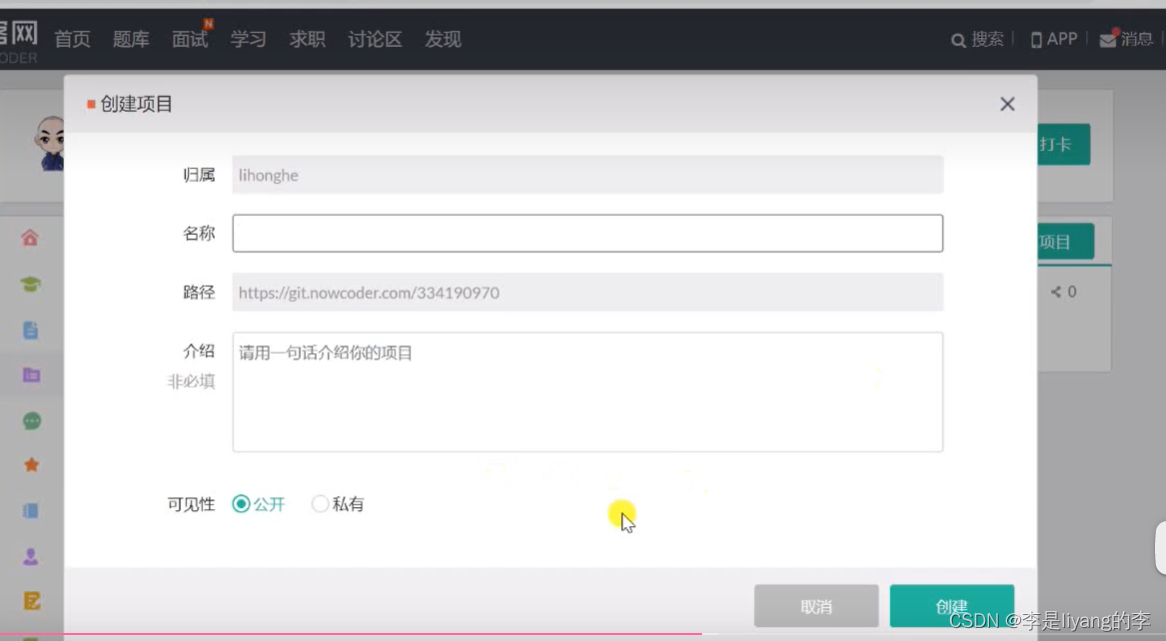Click the 创建项目 dialog title text
The height and width of the screenshot is (641, 1166).
[136, 104]
